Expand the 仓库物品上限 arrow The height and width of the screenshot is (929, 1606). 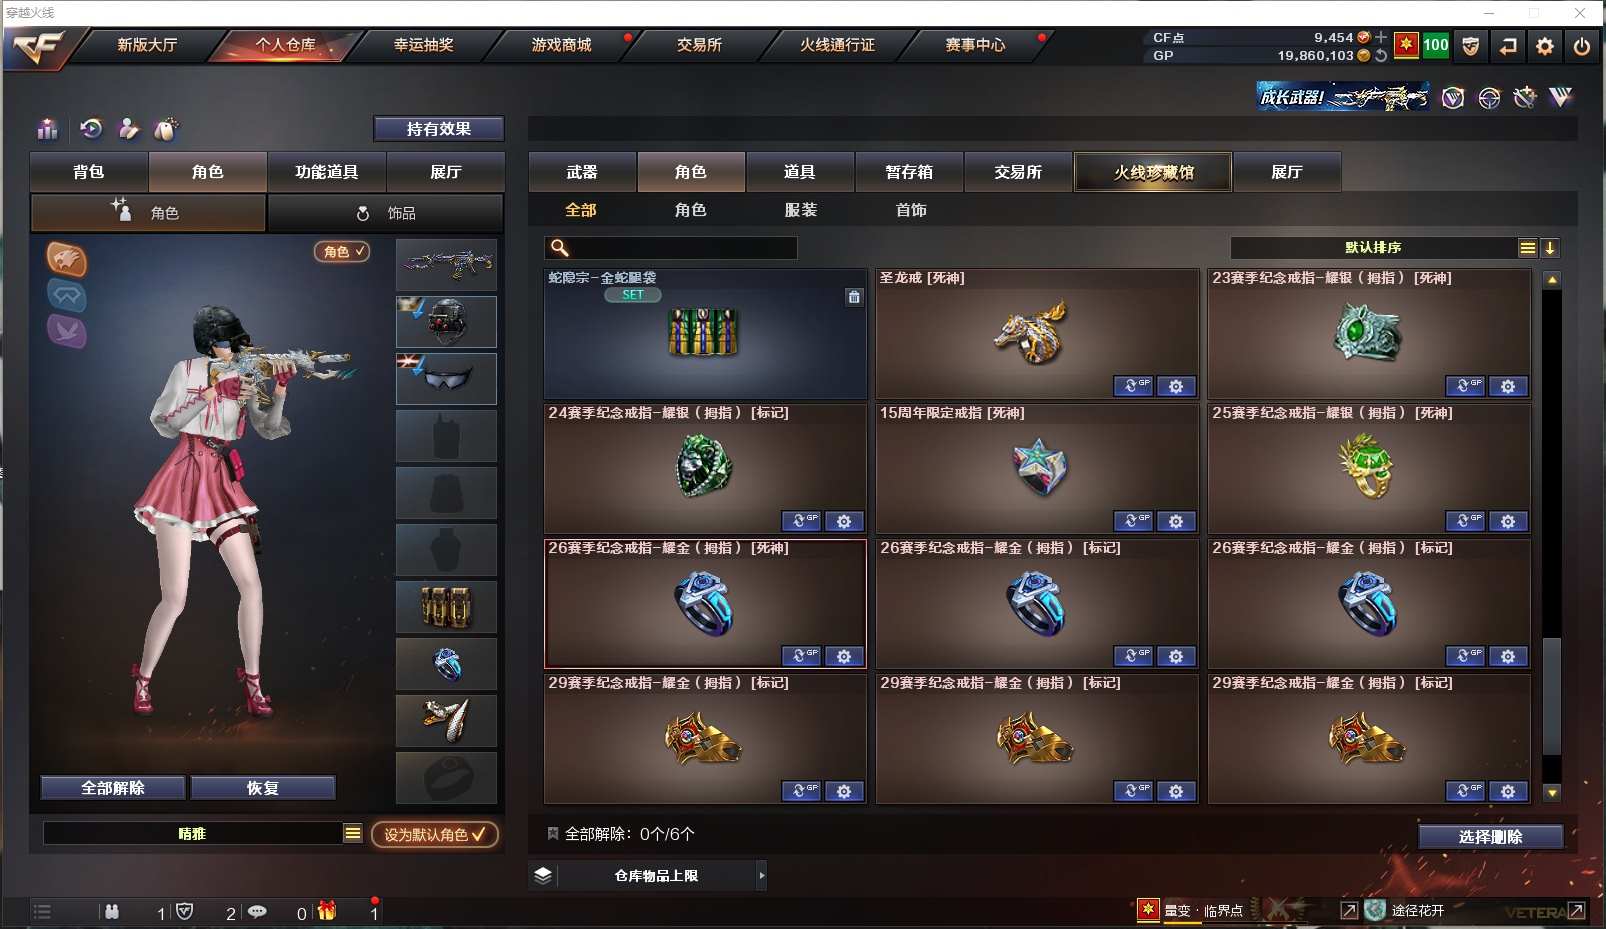(761, 876)
